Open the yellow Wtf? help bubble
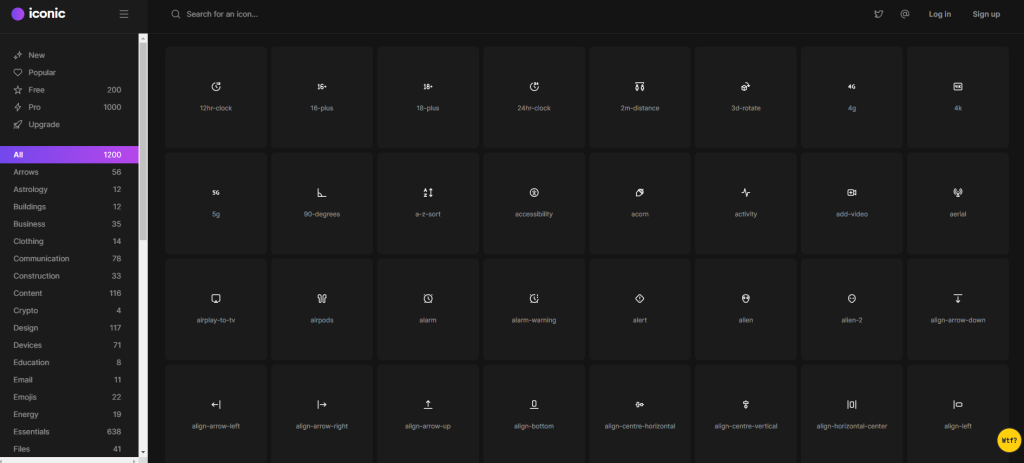Image resolution: width=1024 pixels, height=463 pixels. click(x=1009, y=439)
